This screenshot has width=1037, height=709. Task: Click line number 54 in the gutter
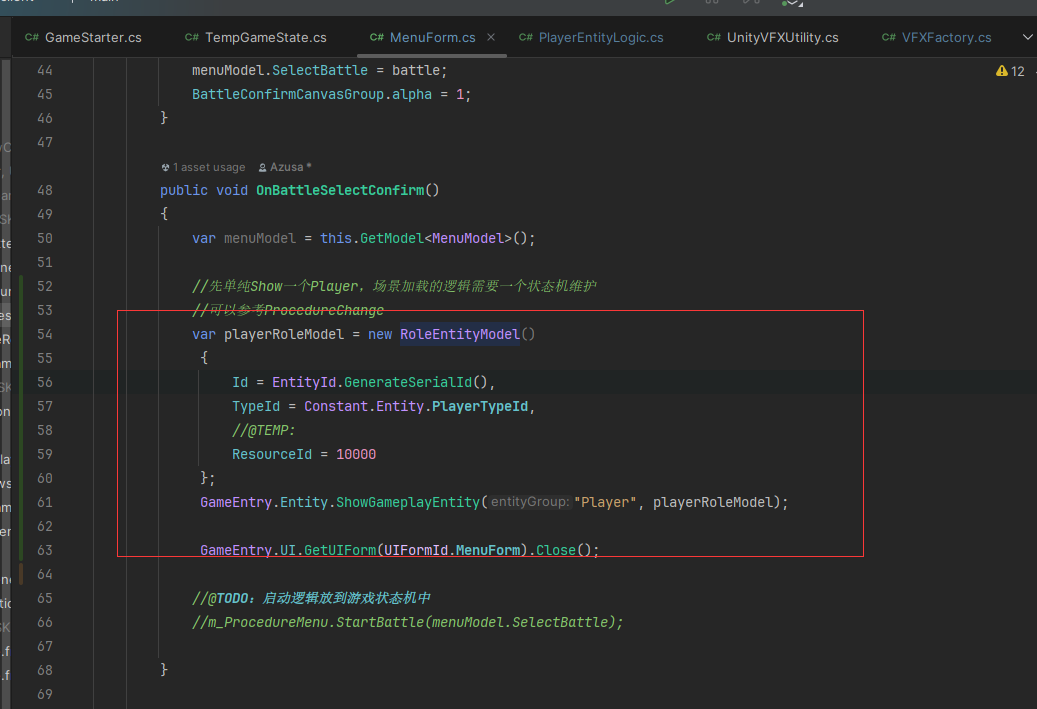point(43,334)
